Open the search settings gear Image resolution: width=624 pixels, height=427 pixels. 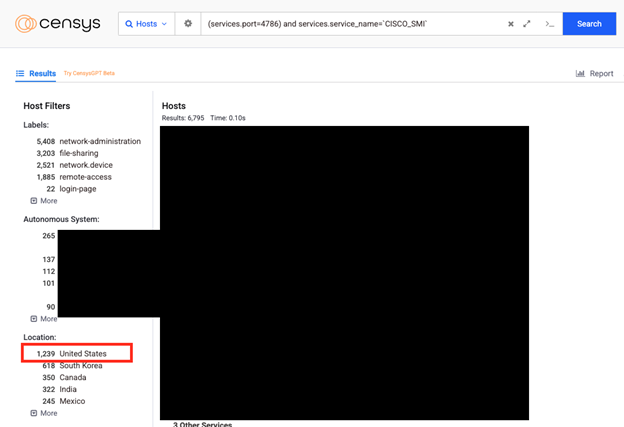point(188,24)
